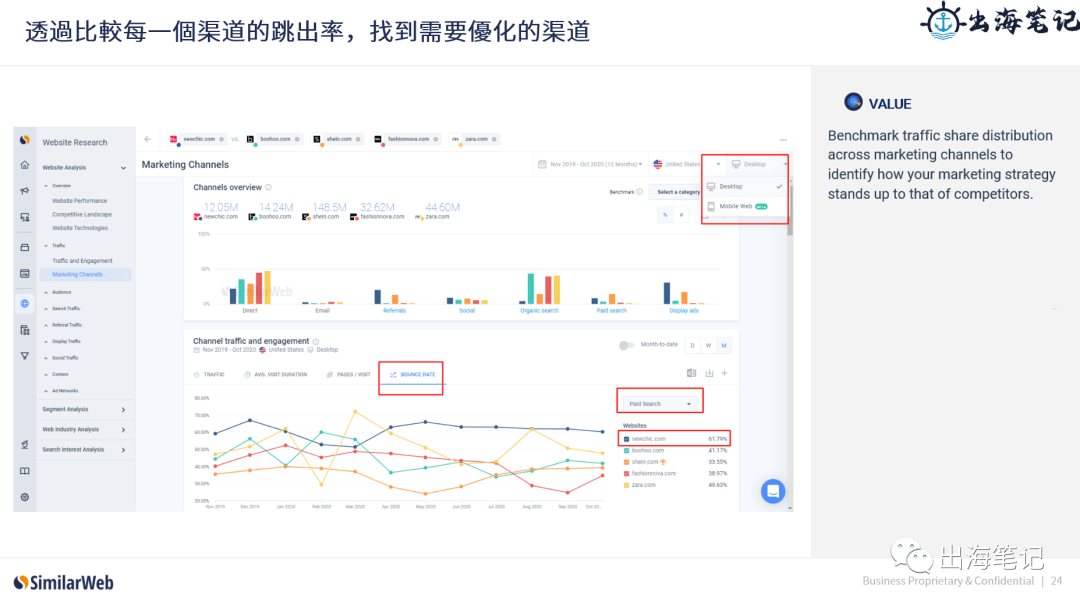Open the storefront icon in left rail

pyautogui.click(x=25, y=247)
